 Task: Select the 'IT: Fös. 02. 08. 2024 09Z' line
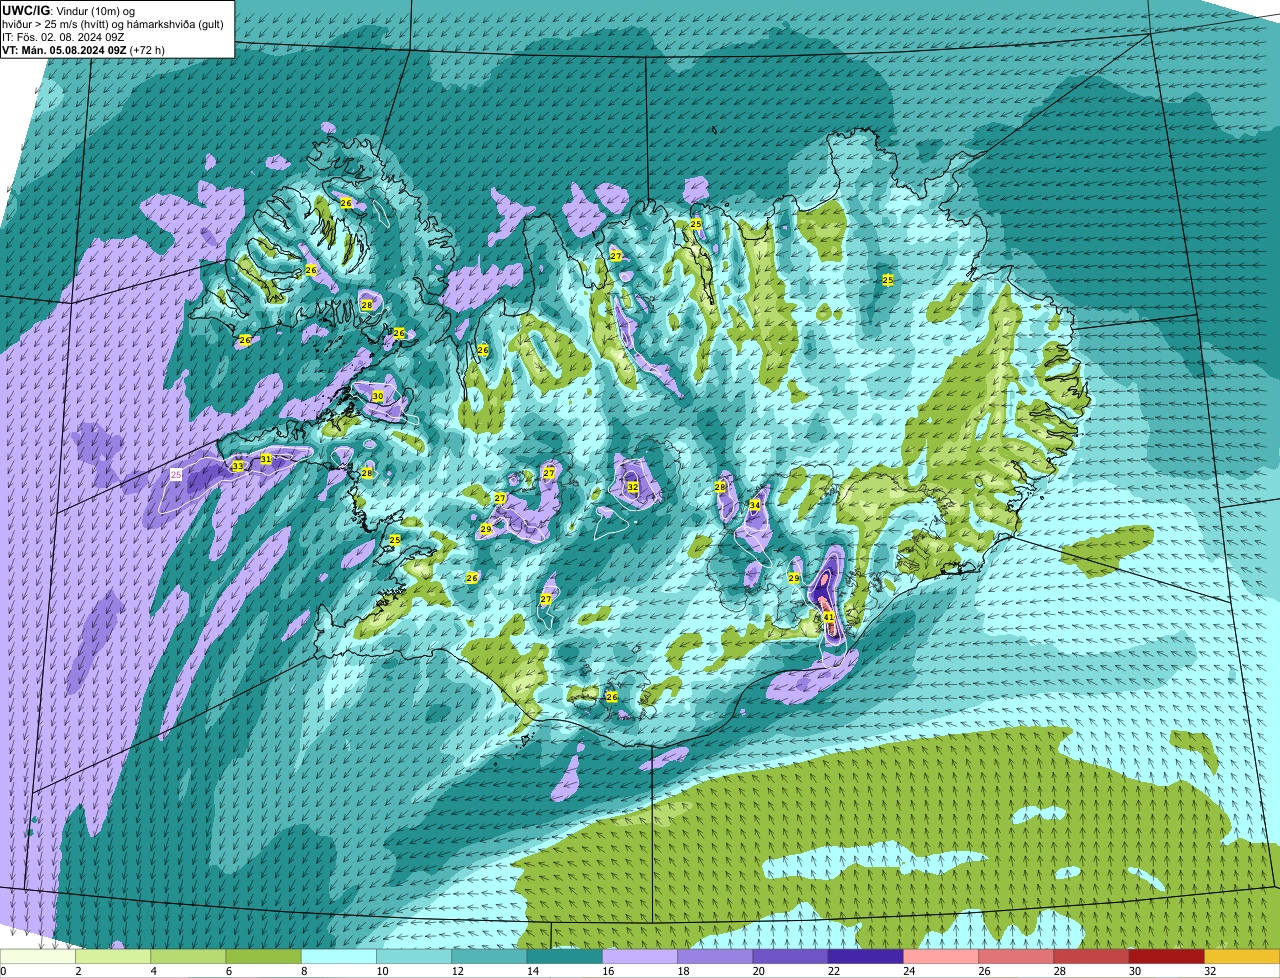pyautogui.click(x=63, y=37)
